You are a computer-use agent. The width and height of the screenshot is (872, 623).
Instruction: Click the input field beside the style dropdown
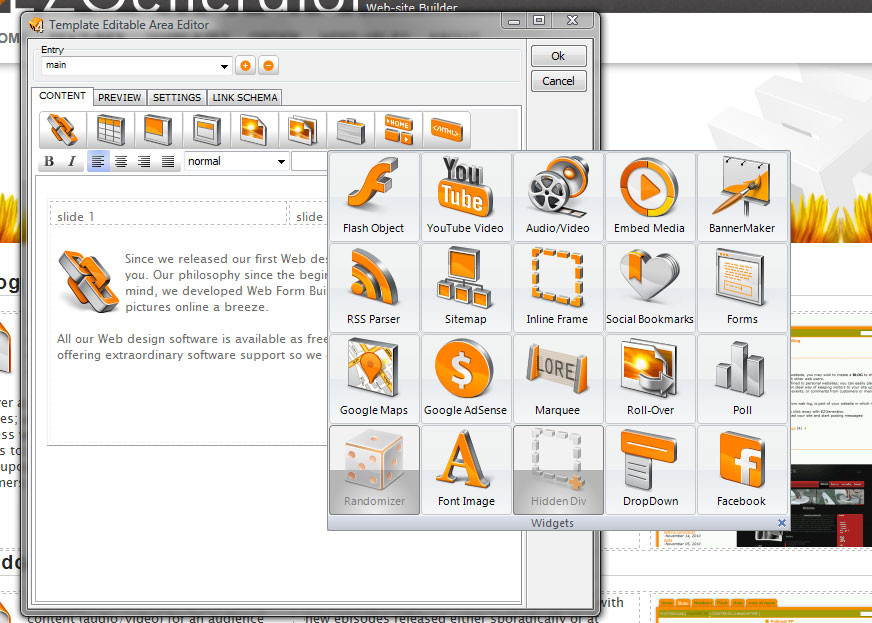click(310, 161)
